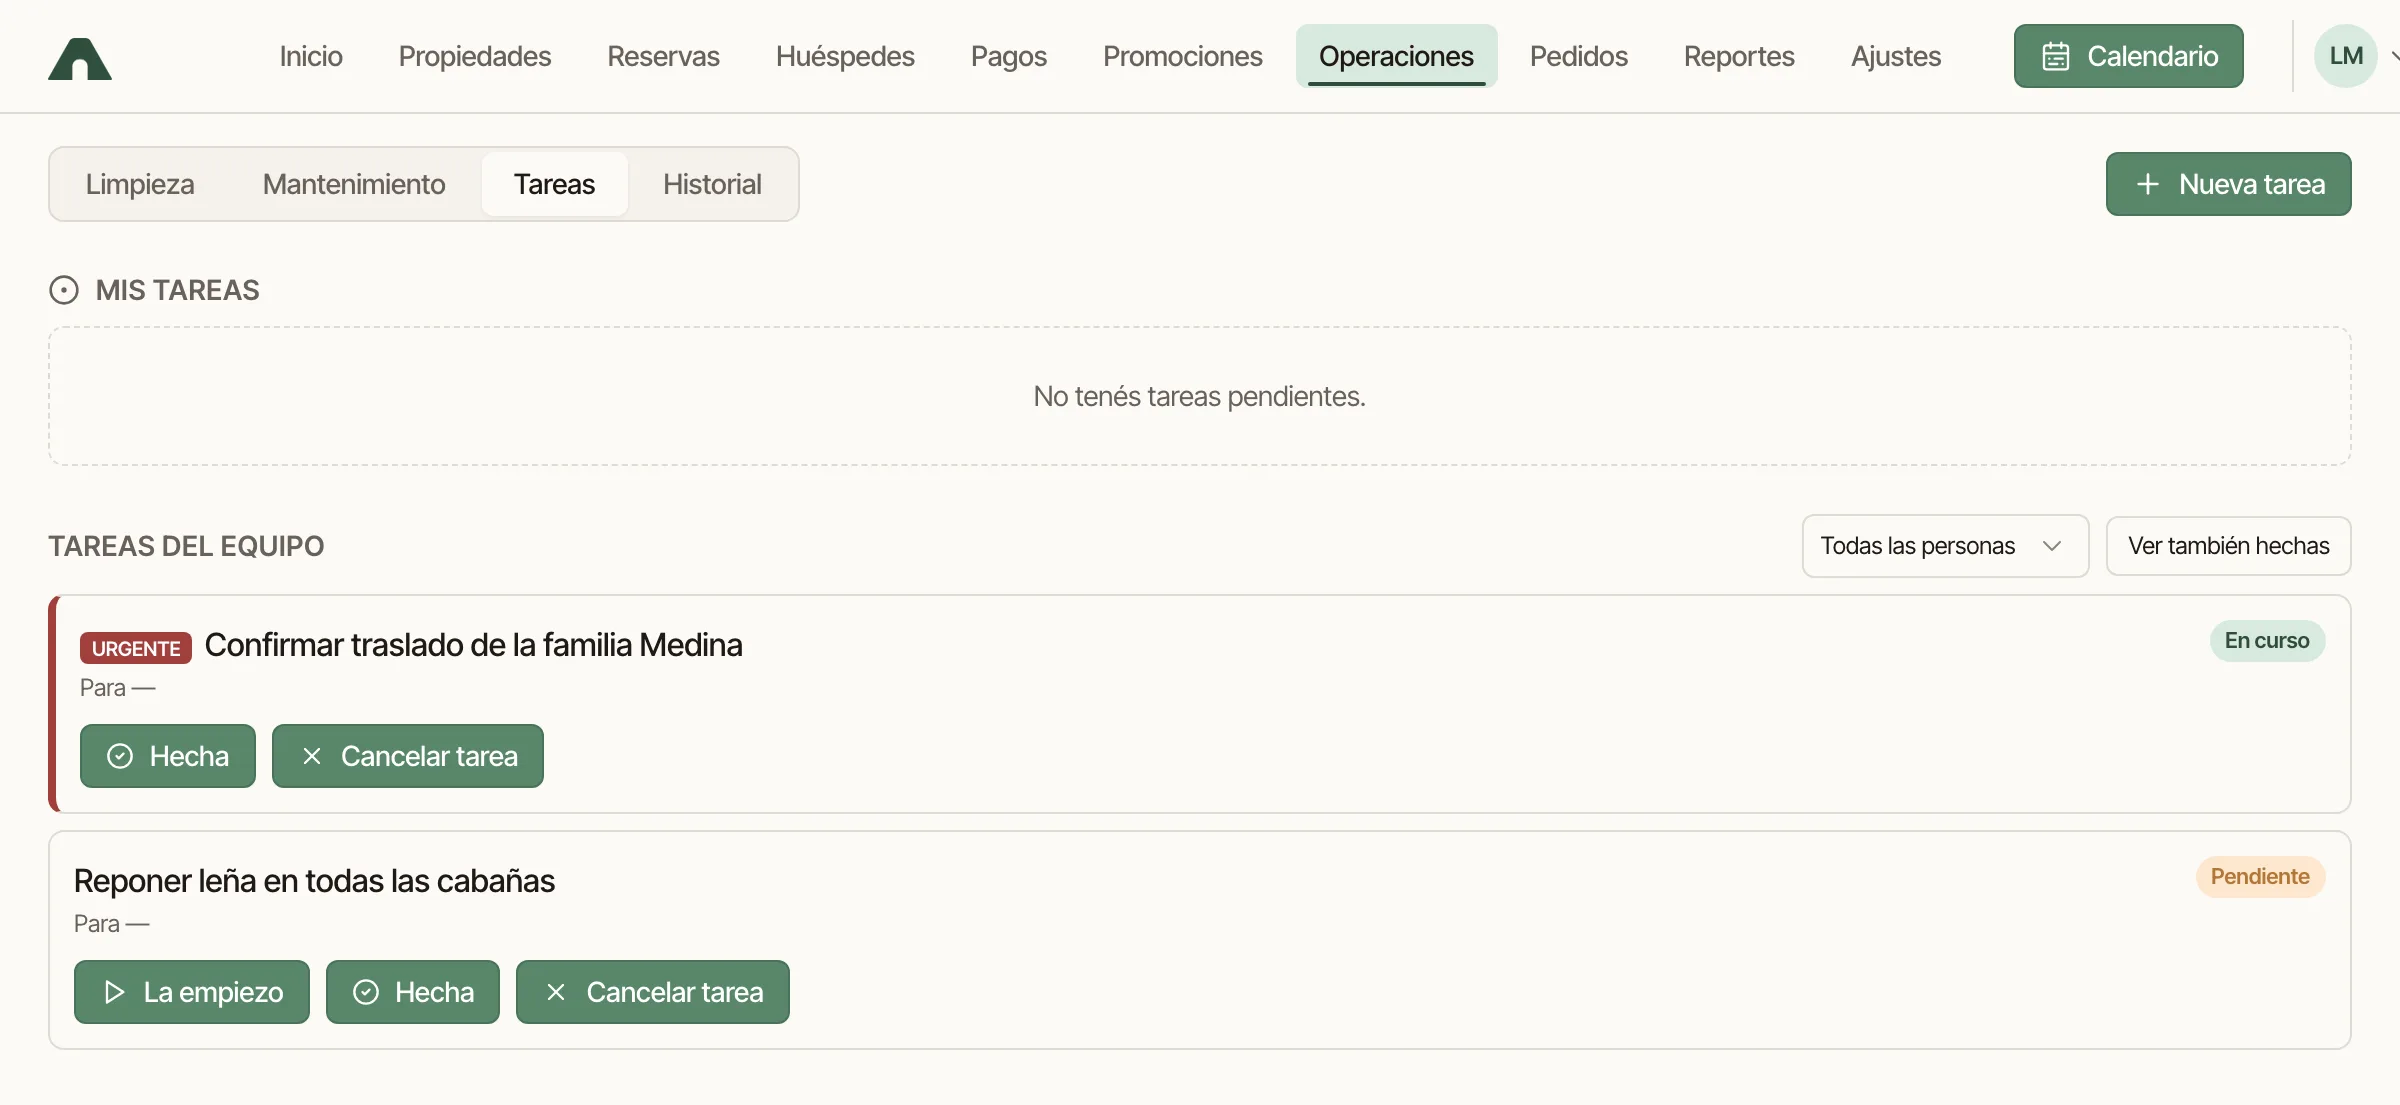Open the Inicio section
Screen dimensions: 2400x1105
click(x=311, y=56)
